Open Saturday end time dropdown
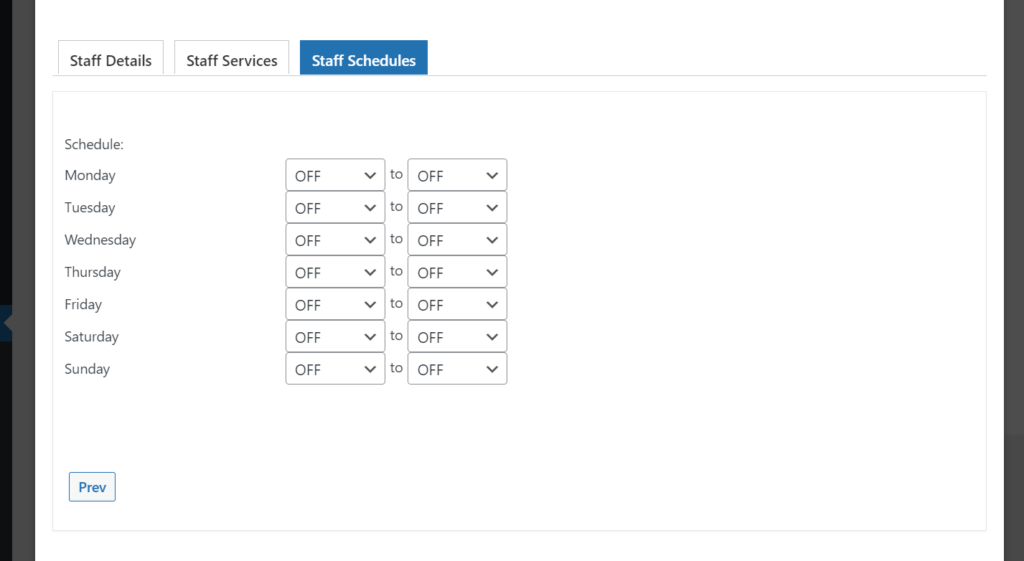The image size is (1024, 561). [x=457, y=336]
